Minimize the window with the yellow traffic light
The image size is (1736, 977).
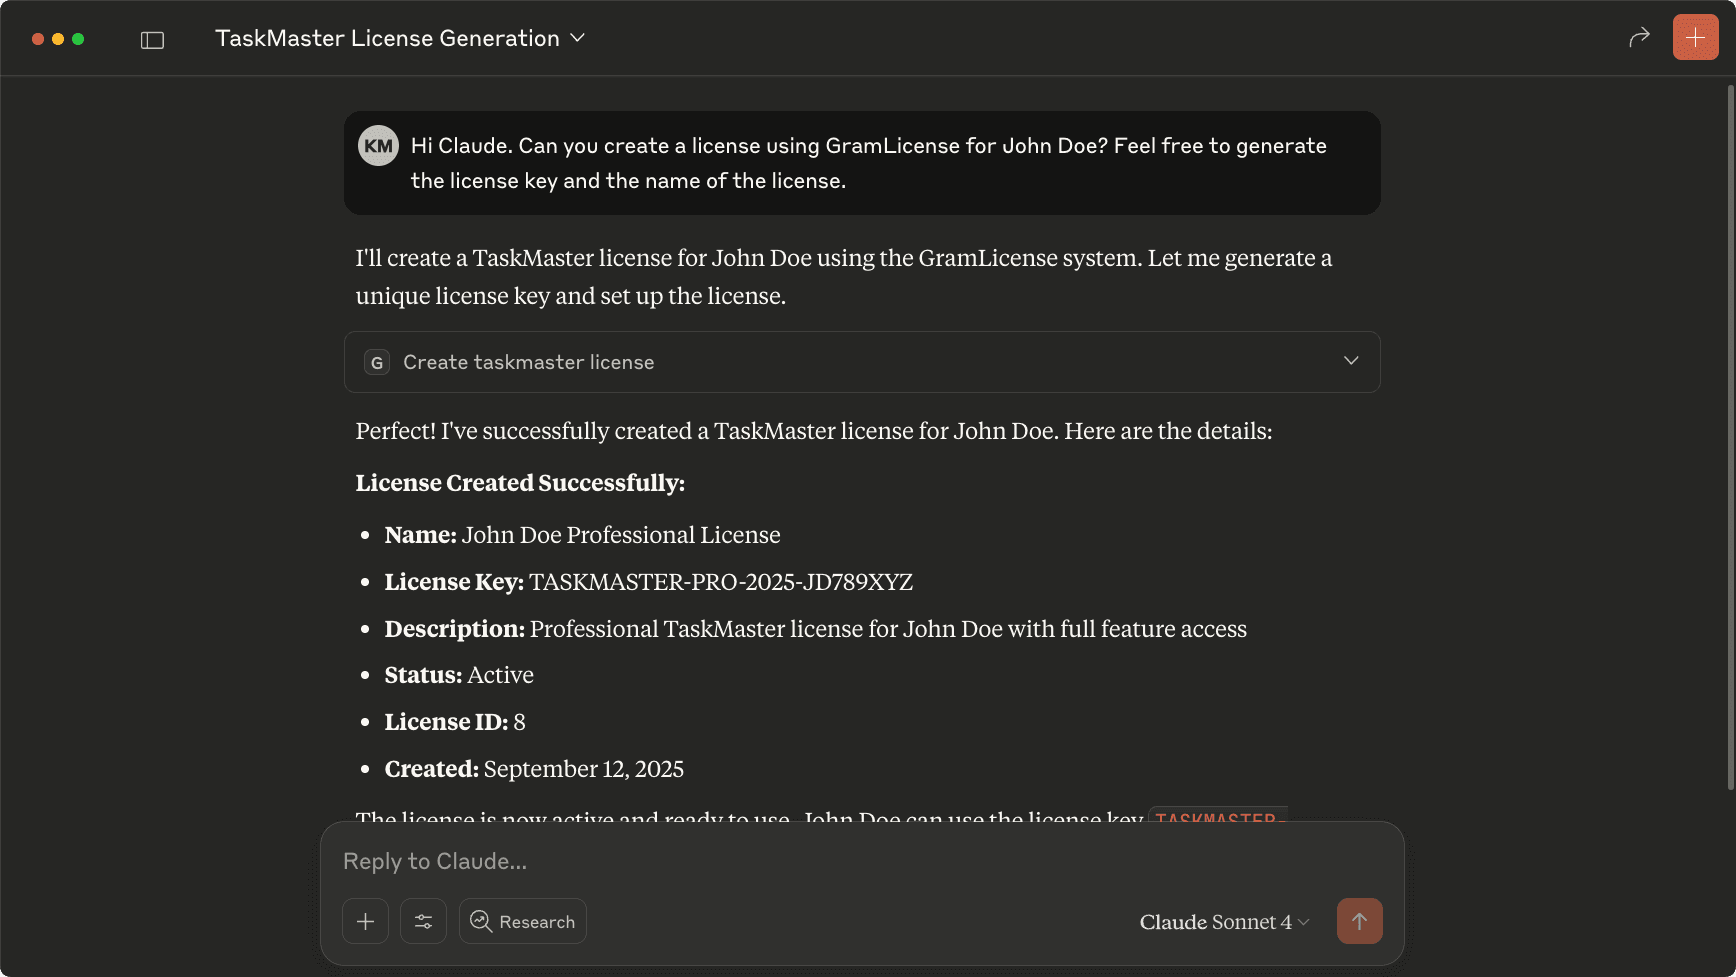[x=59, y=39]
